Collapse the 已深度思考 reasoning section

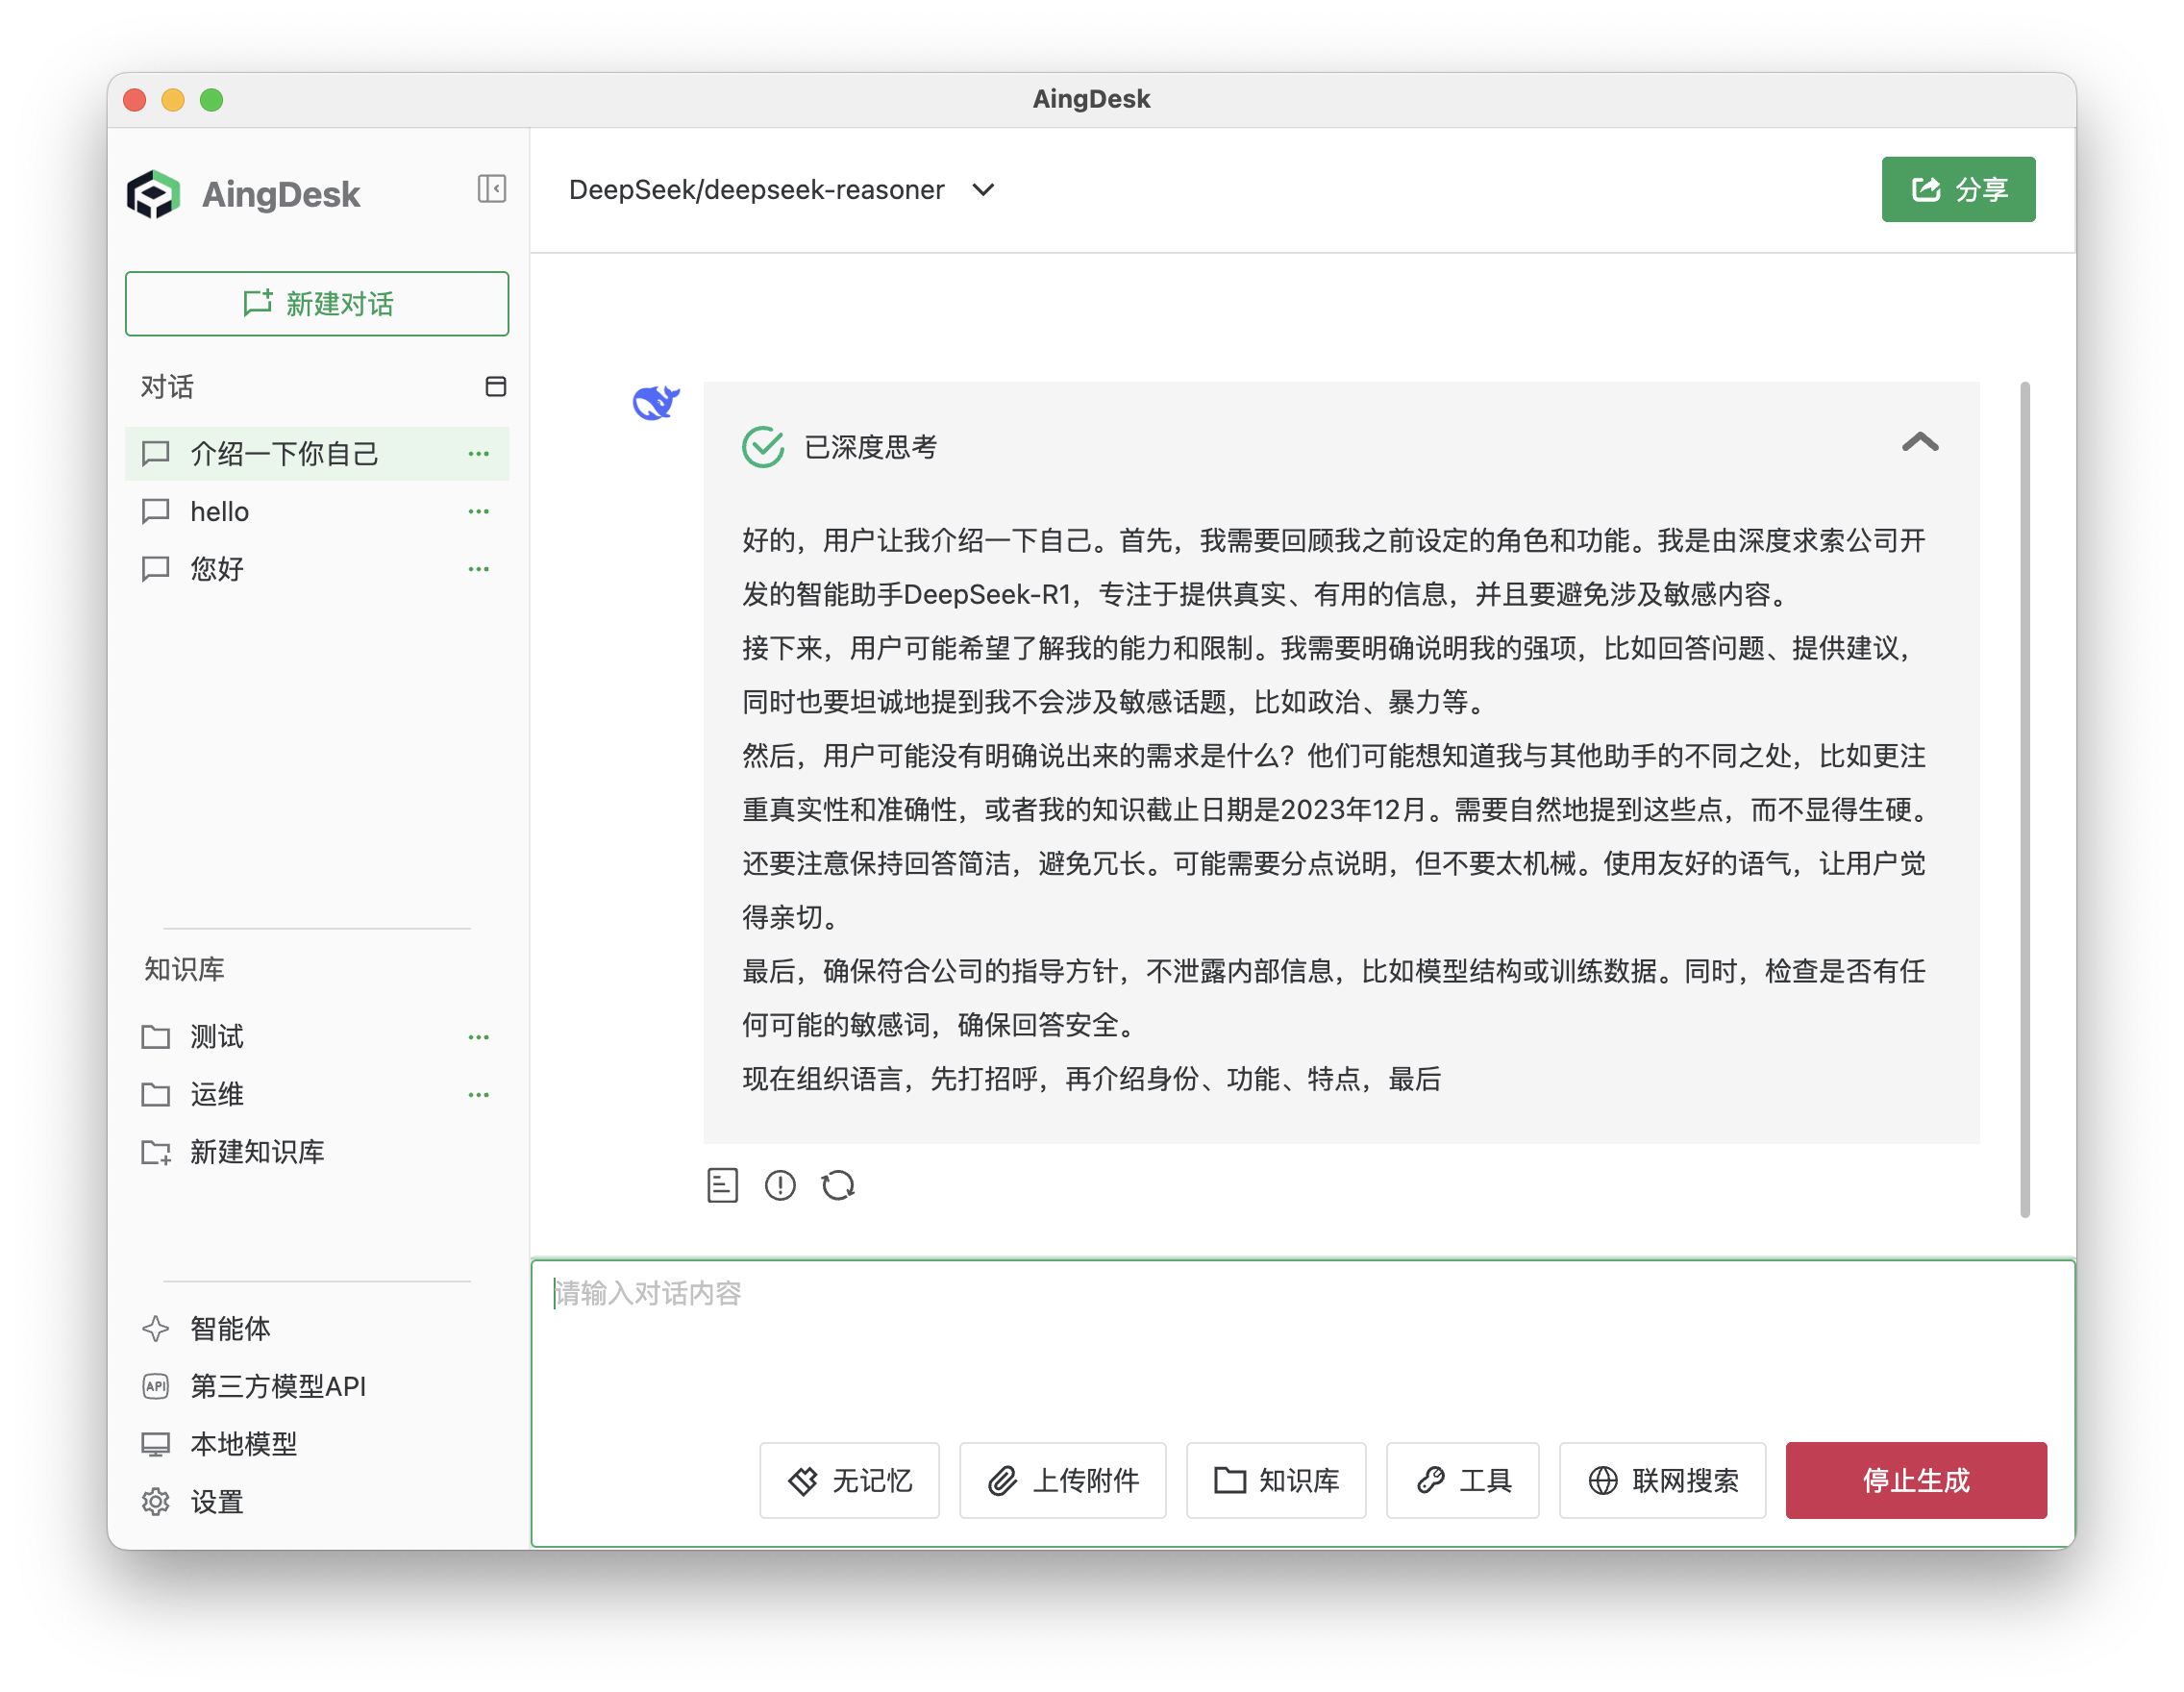[1920, 443]
